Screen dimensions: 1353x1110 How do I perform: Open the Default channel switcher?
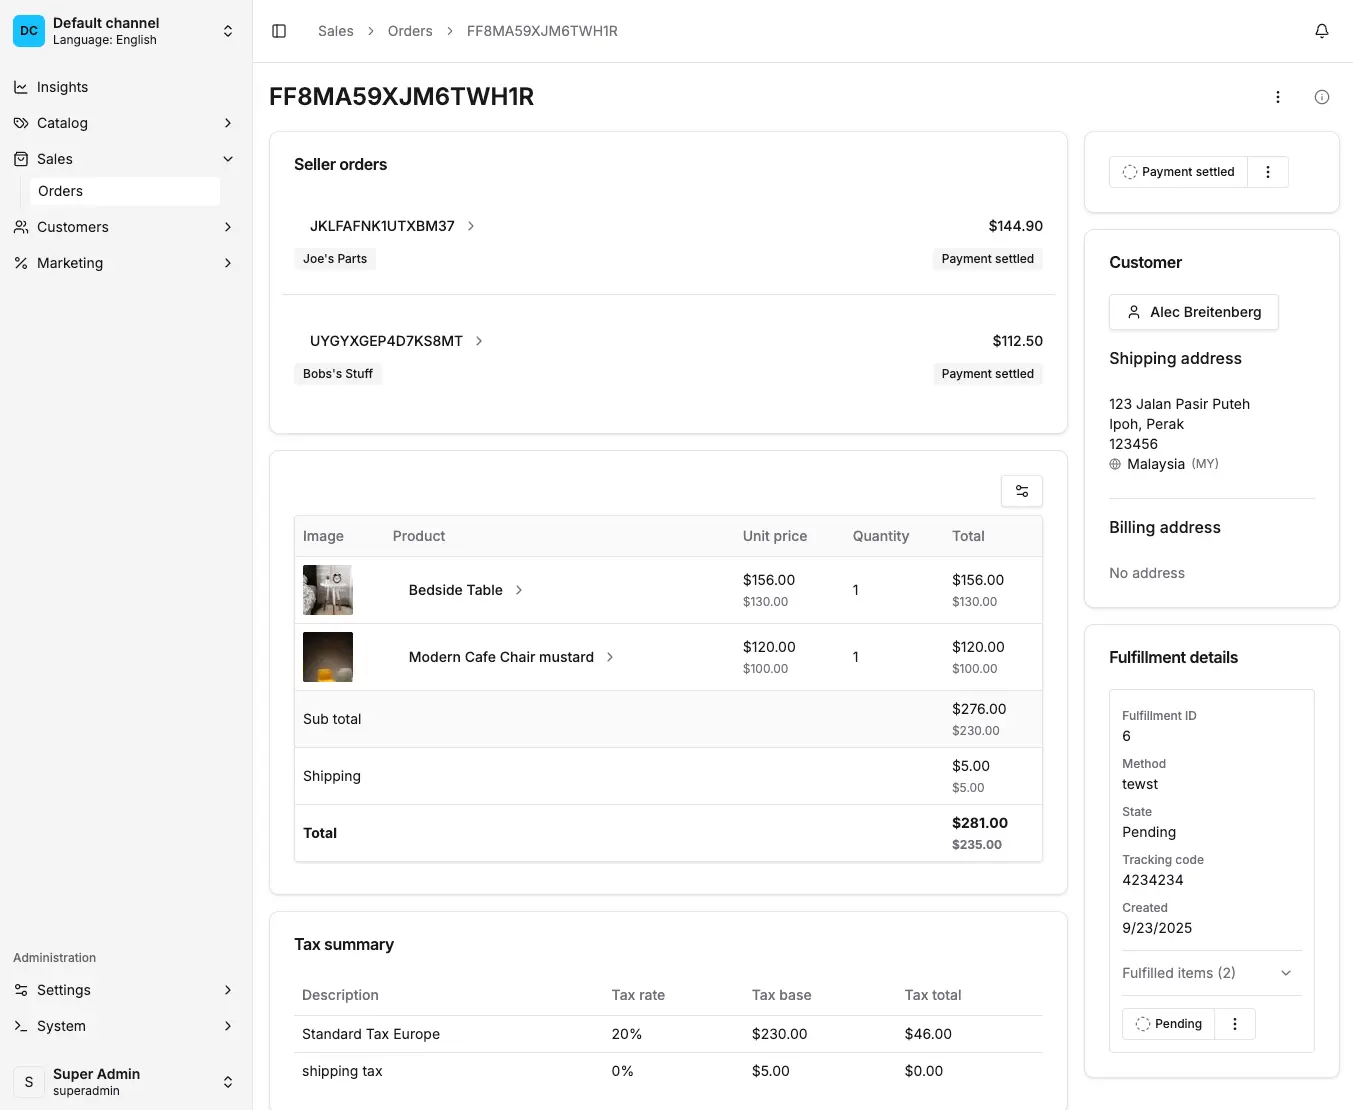coord(228,30)
